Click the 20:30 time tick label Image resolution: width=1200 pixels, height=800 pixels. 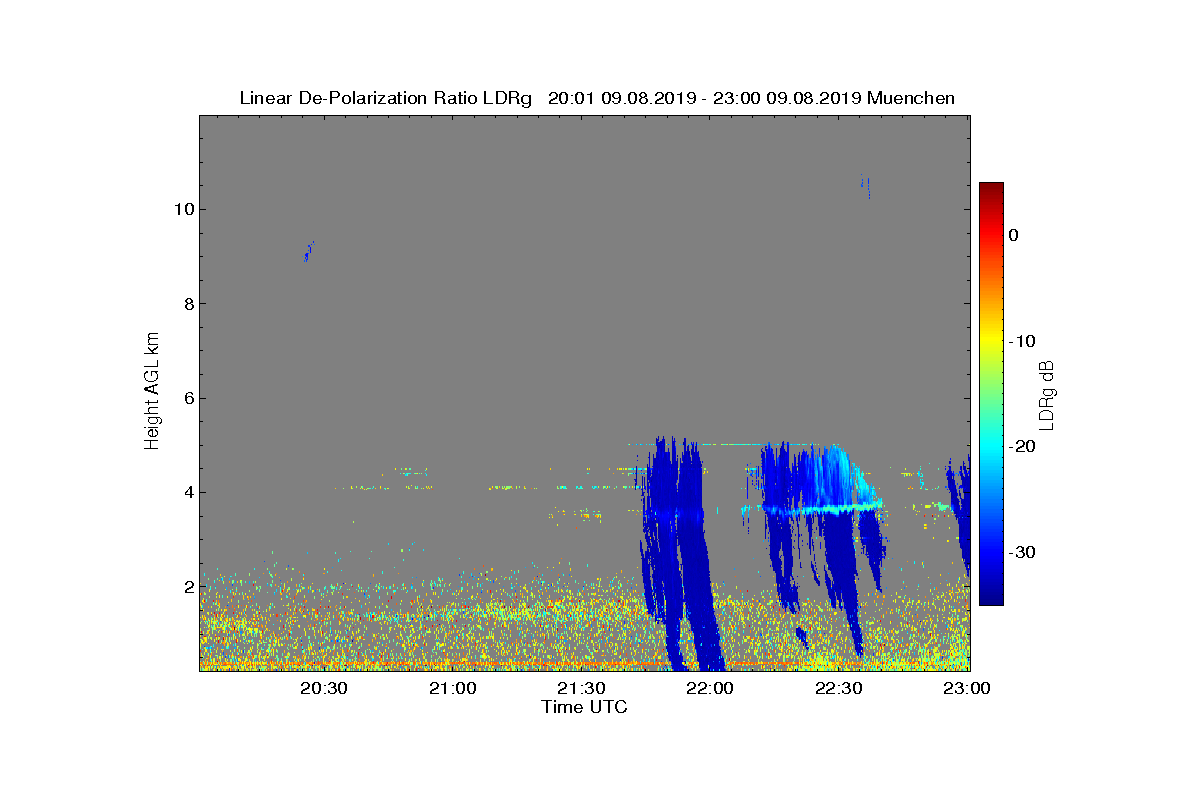pyautogui.click(x=324, y=689)
